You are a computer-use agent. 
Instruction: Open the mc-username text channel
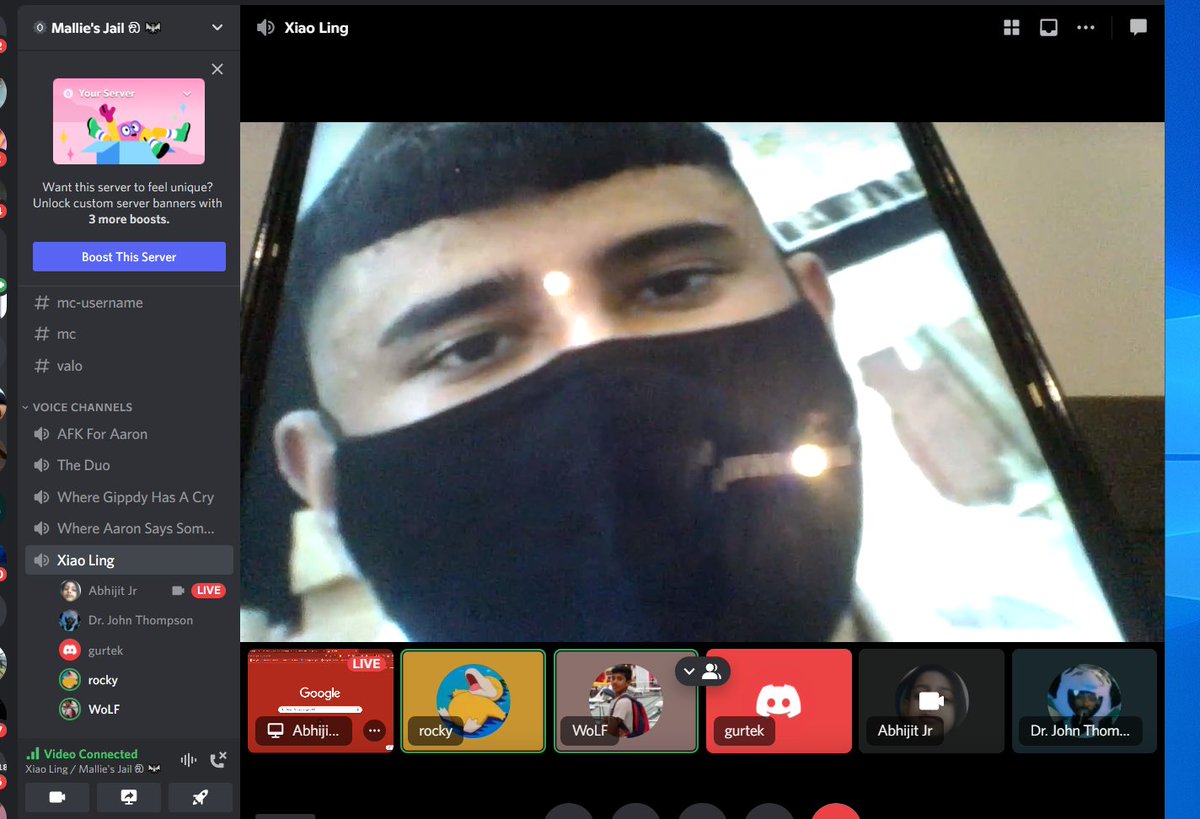(129, 302)
